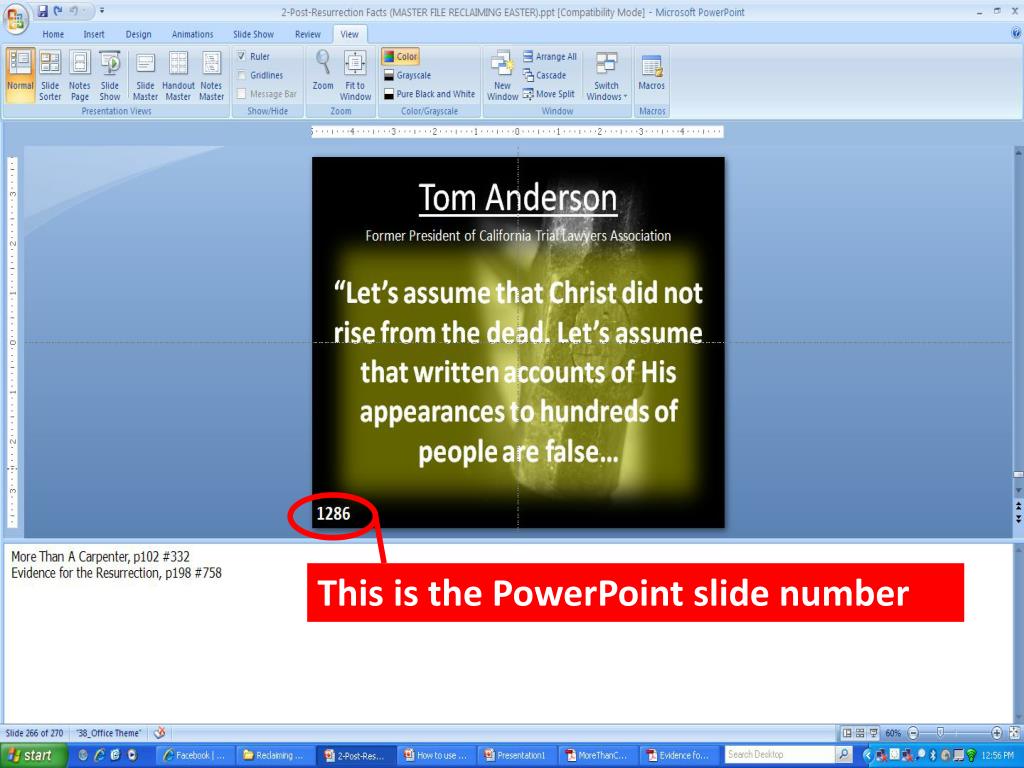Expand the Switch Windows dropdown

606,76
